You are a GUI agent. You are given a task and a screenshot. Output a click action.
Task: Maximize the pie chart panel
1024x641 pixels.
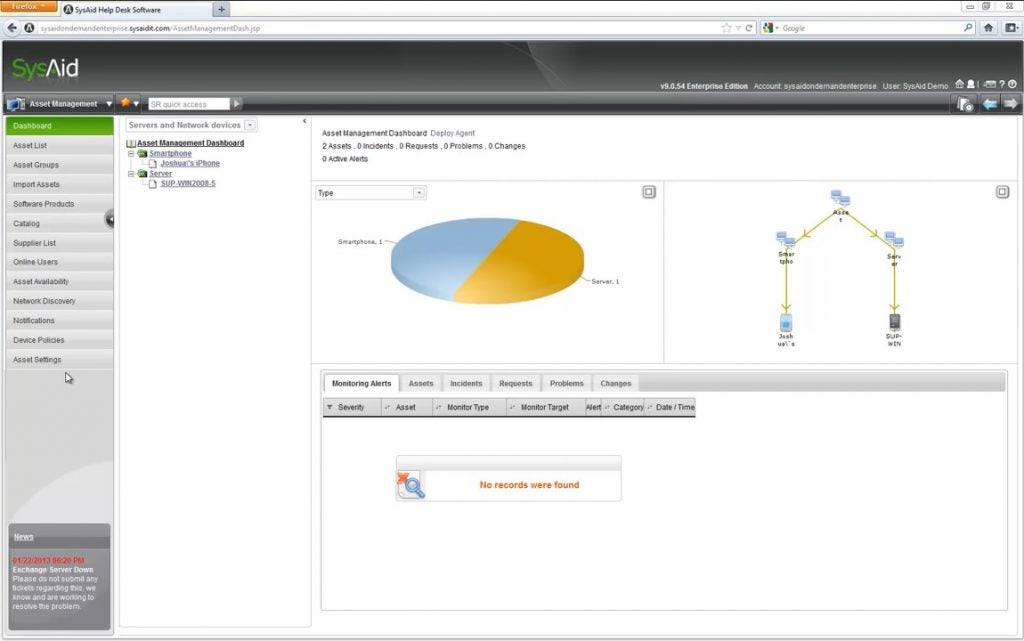649,191
